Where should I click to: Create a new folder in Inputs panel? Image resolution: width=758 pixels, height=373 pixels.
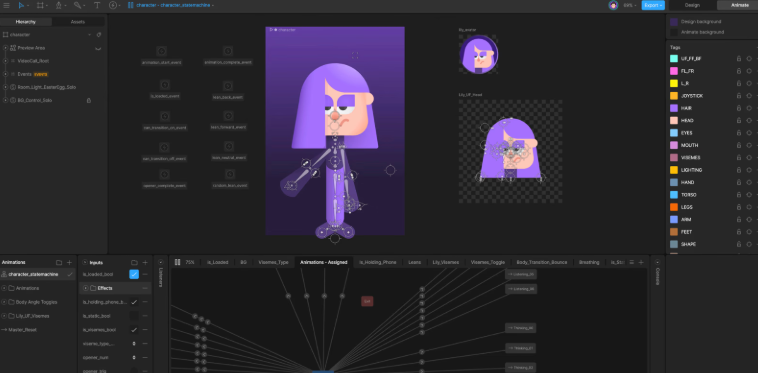pos(134,262)
